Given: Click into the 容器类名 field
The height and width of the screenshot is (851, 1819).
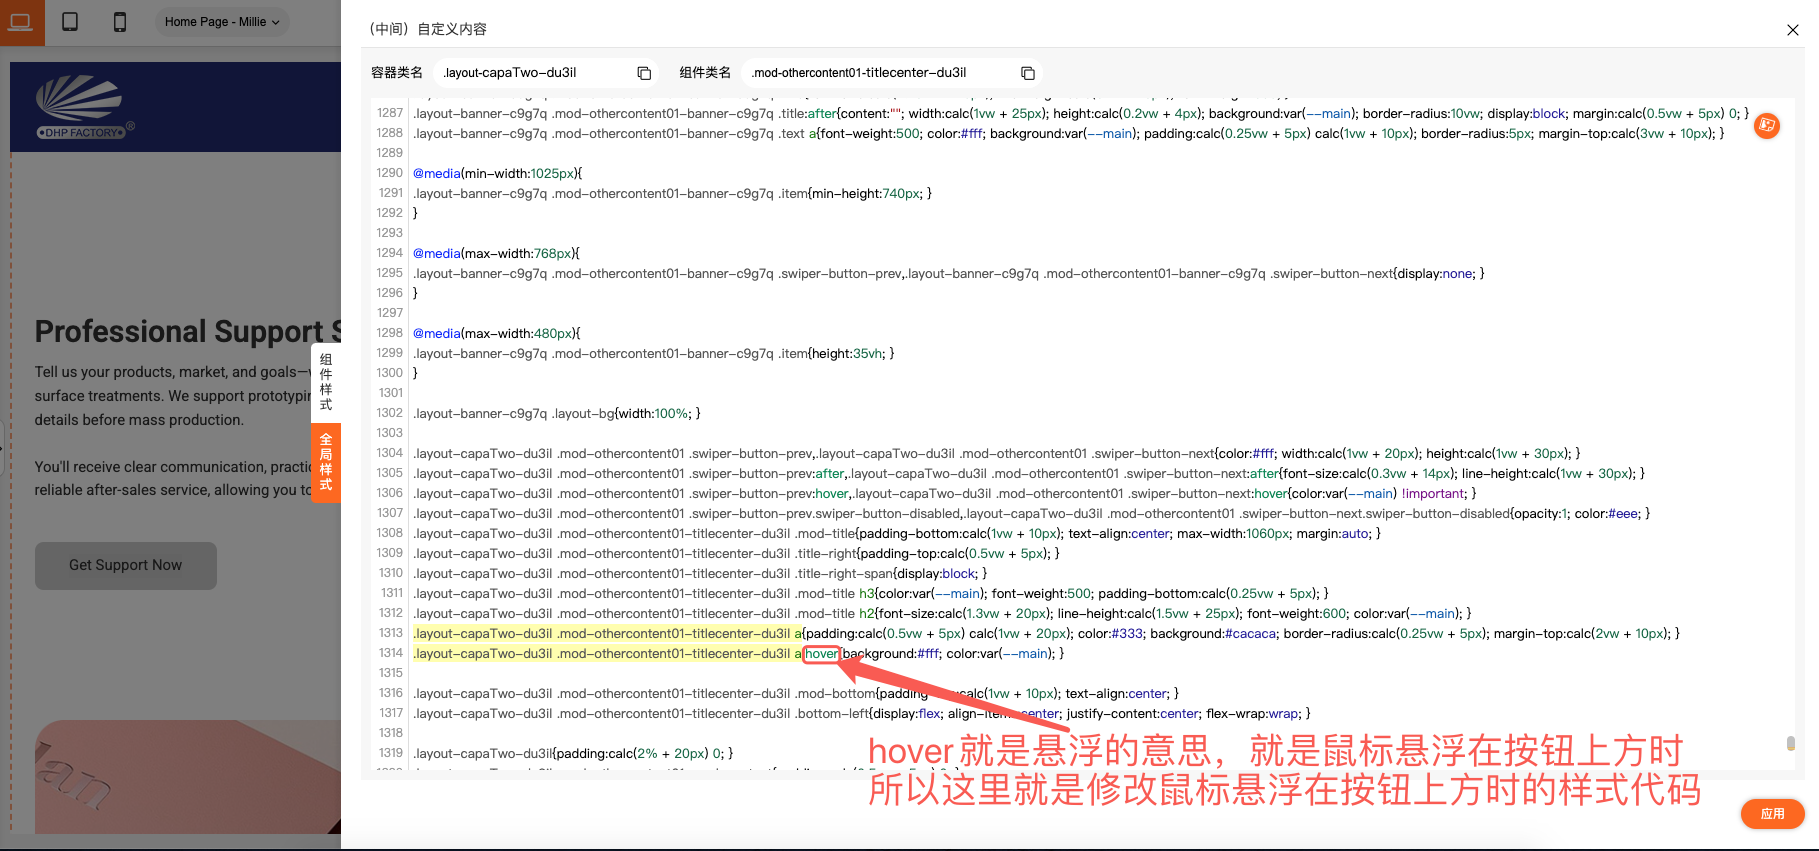Looking at the screenshot, I should [535, 73].
